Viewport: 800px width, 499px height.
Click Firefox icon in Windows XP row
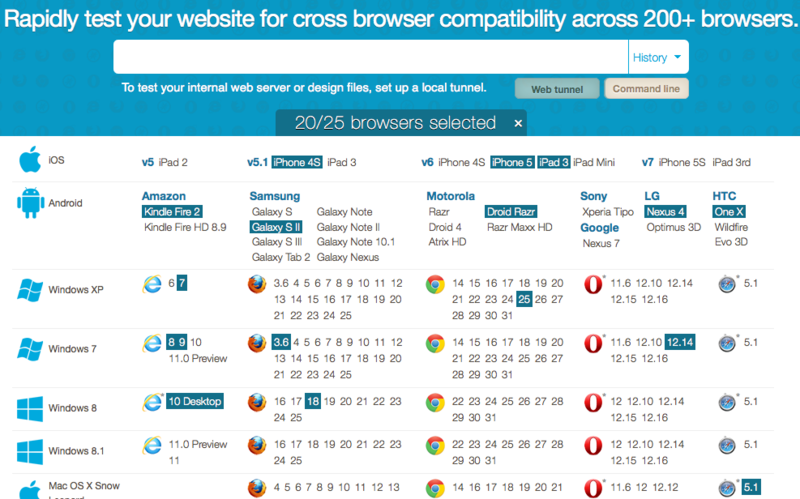tap(257, 284)
